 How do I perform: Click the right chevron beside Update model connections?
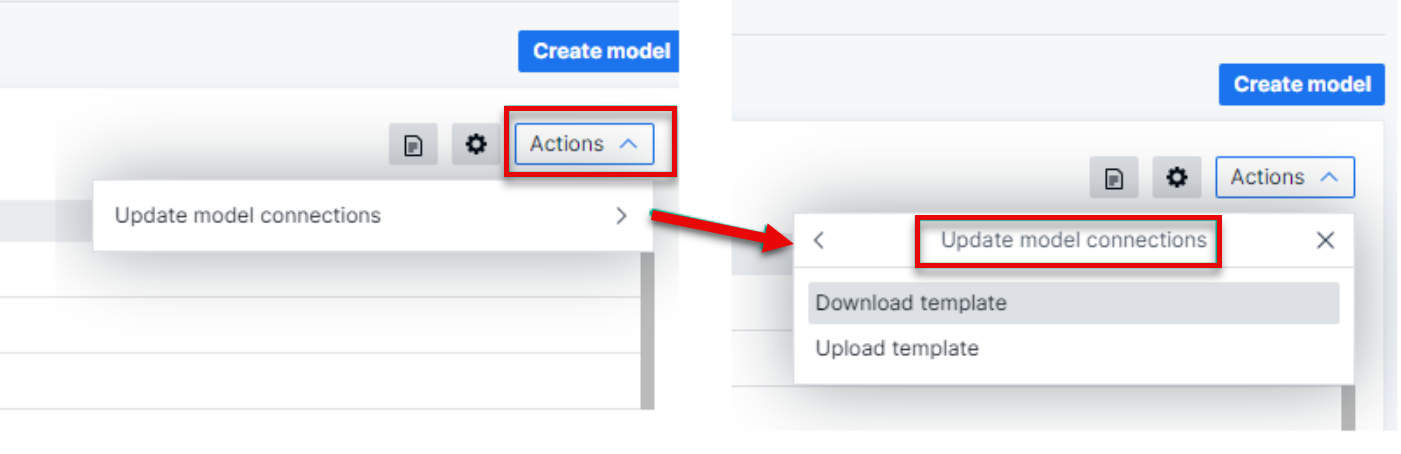[621, 215]
